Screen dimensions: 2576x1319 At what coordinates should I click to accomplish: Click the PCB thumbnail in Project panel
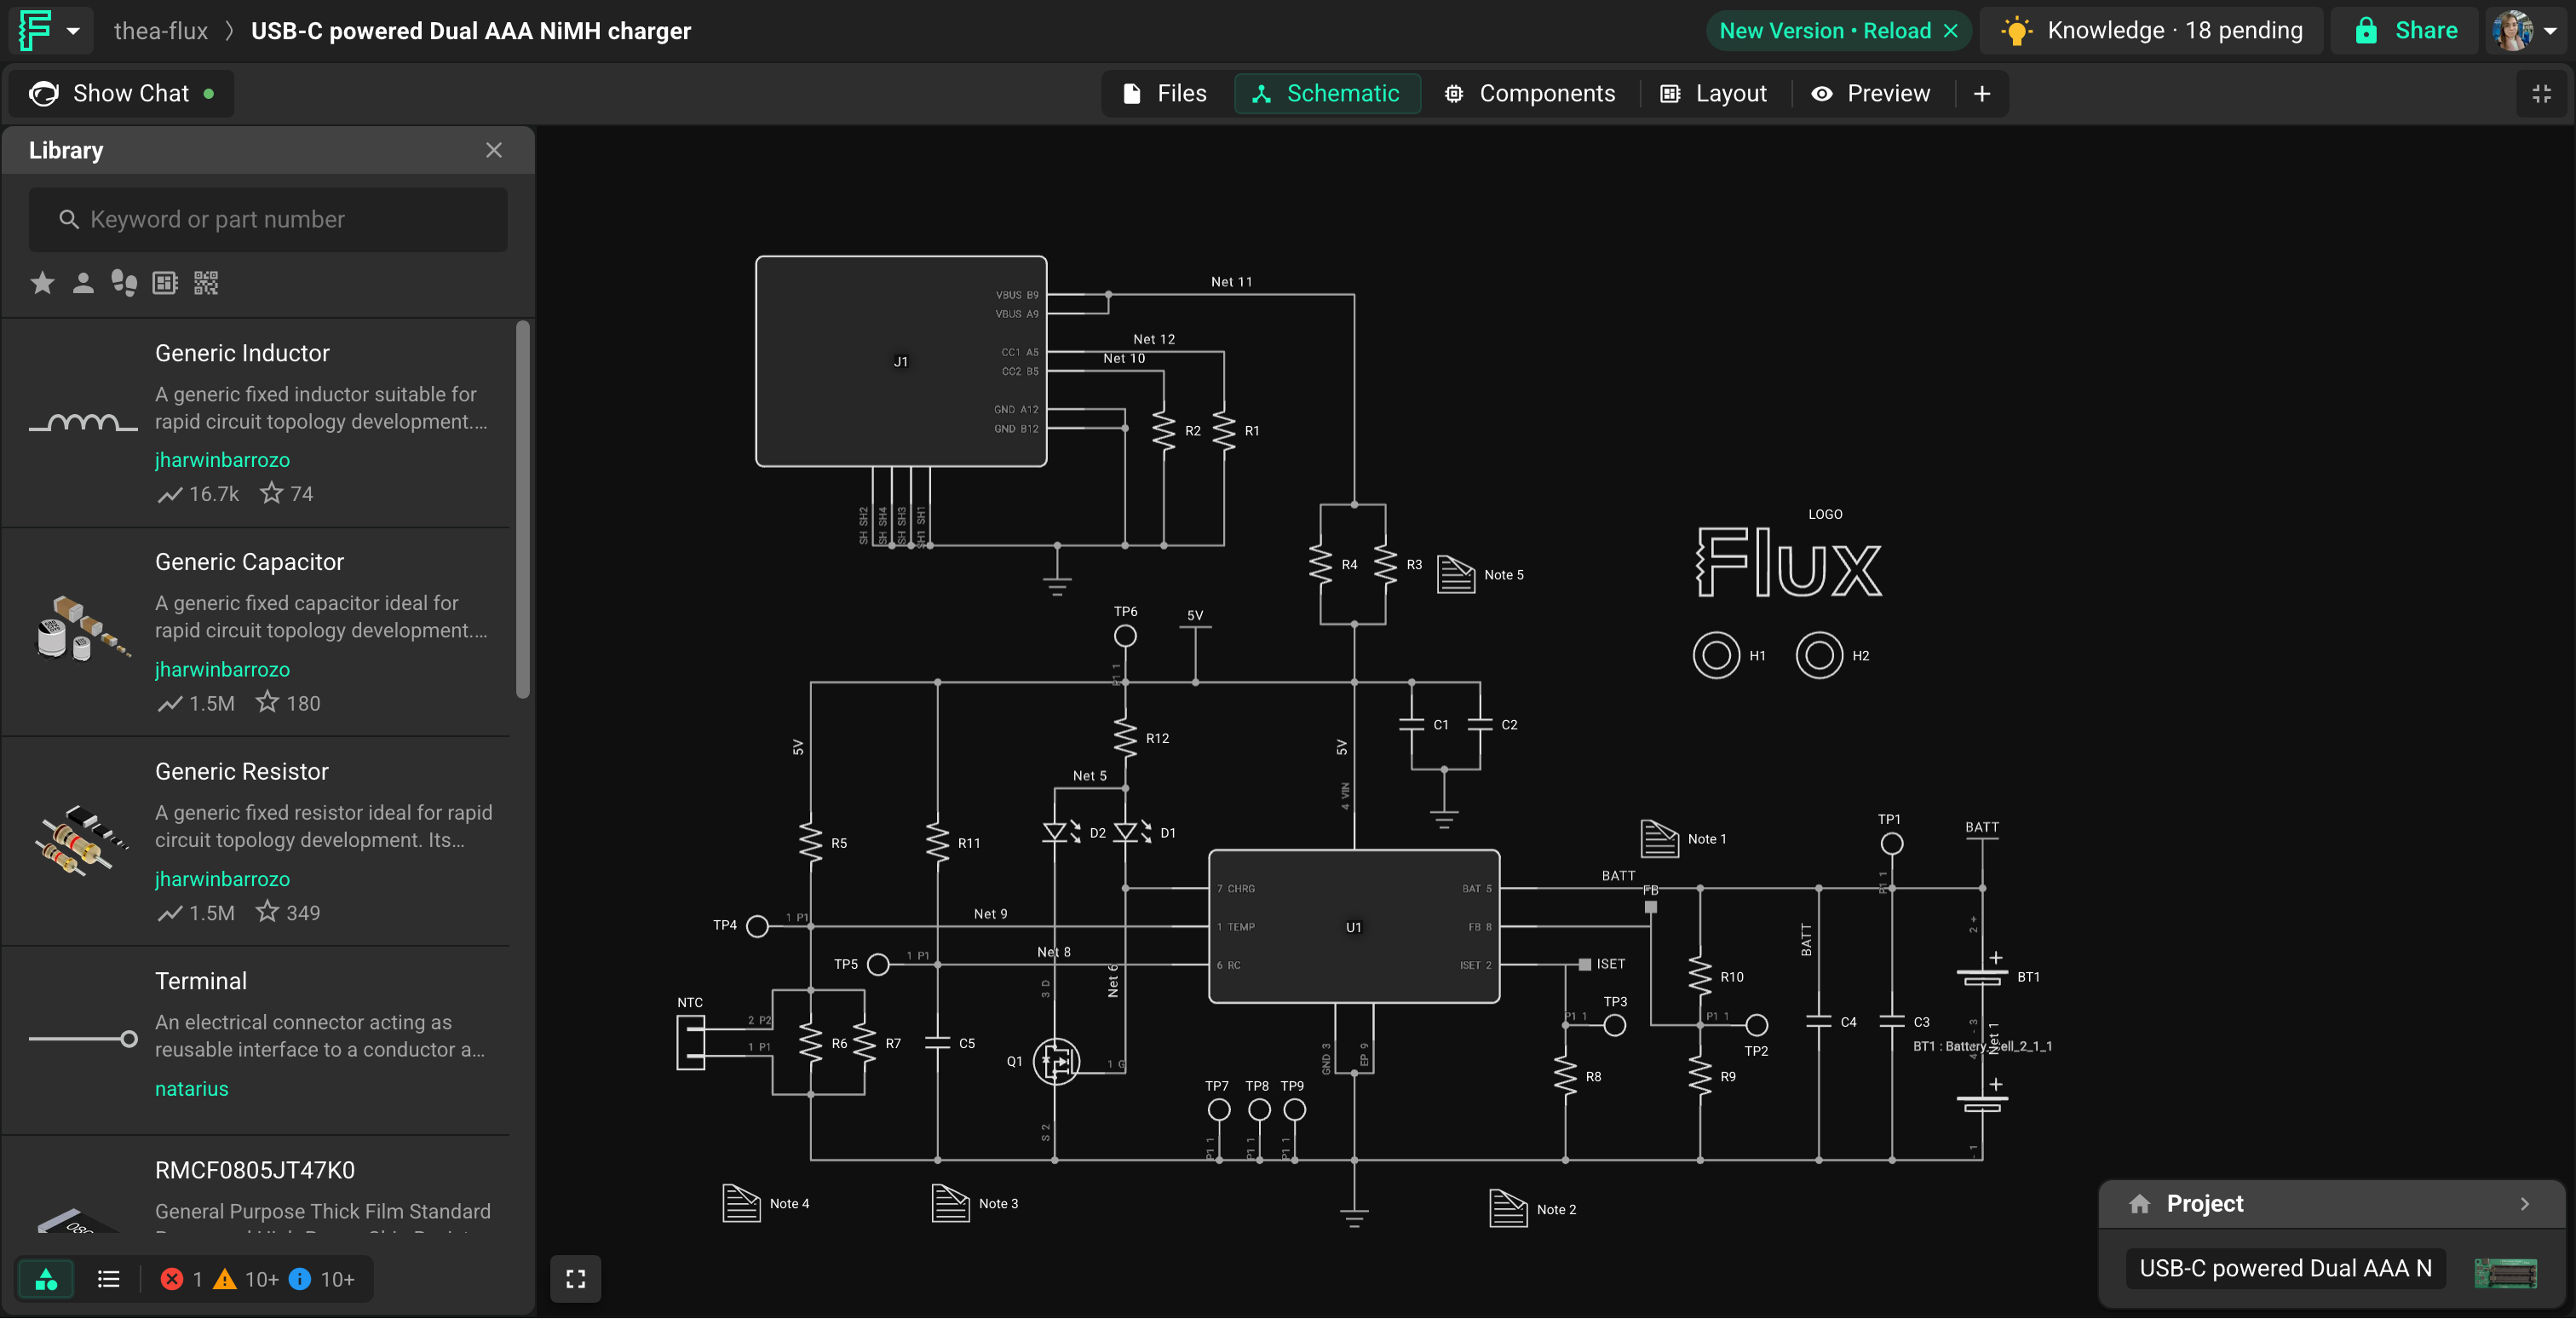(x=2506, y=1273)
